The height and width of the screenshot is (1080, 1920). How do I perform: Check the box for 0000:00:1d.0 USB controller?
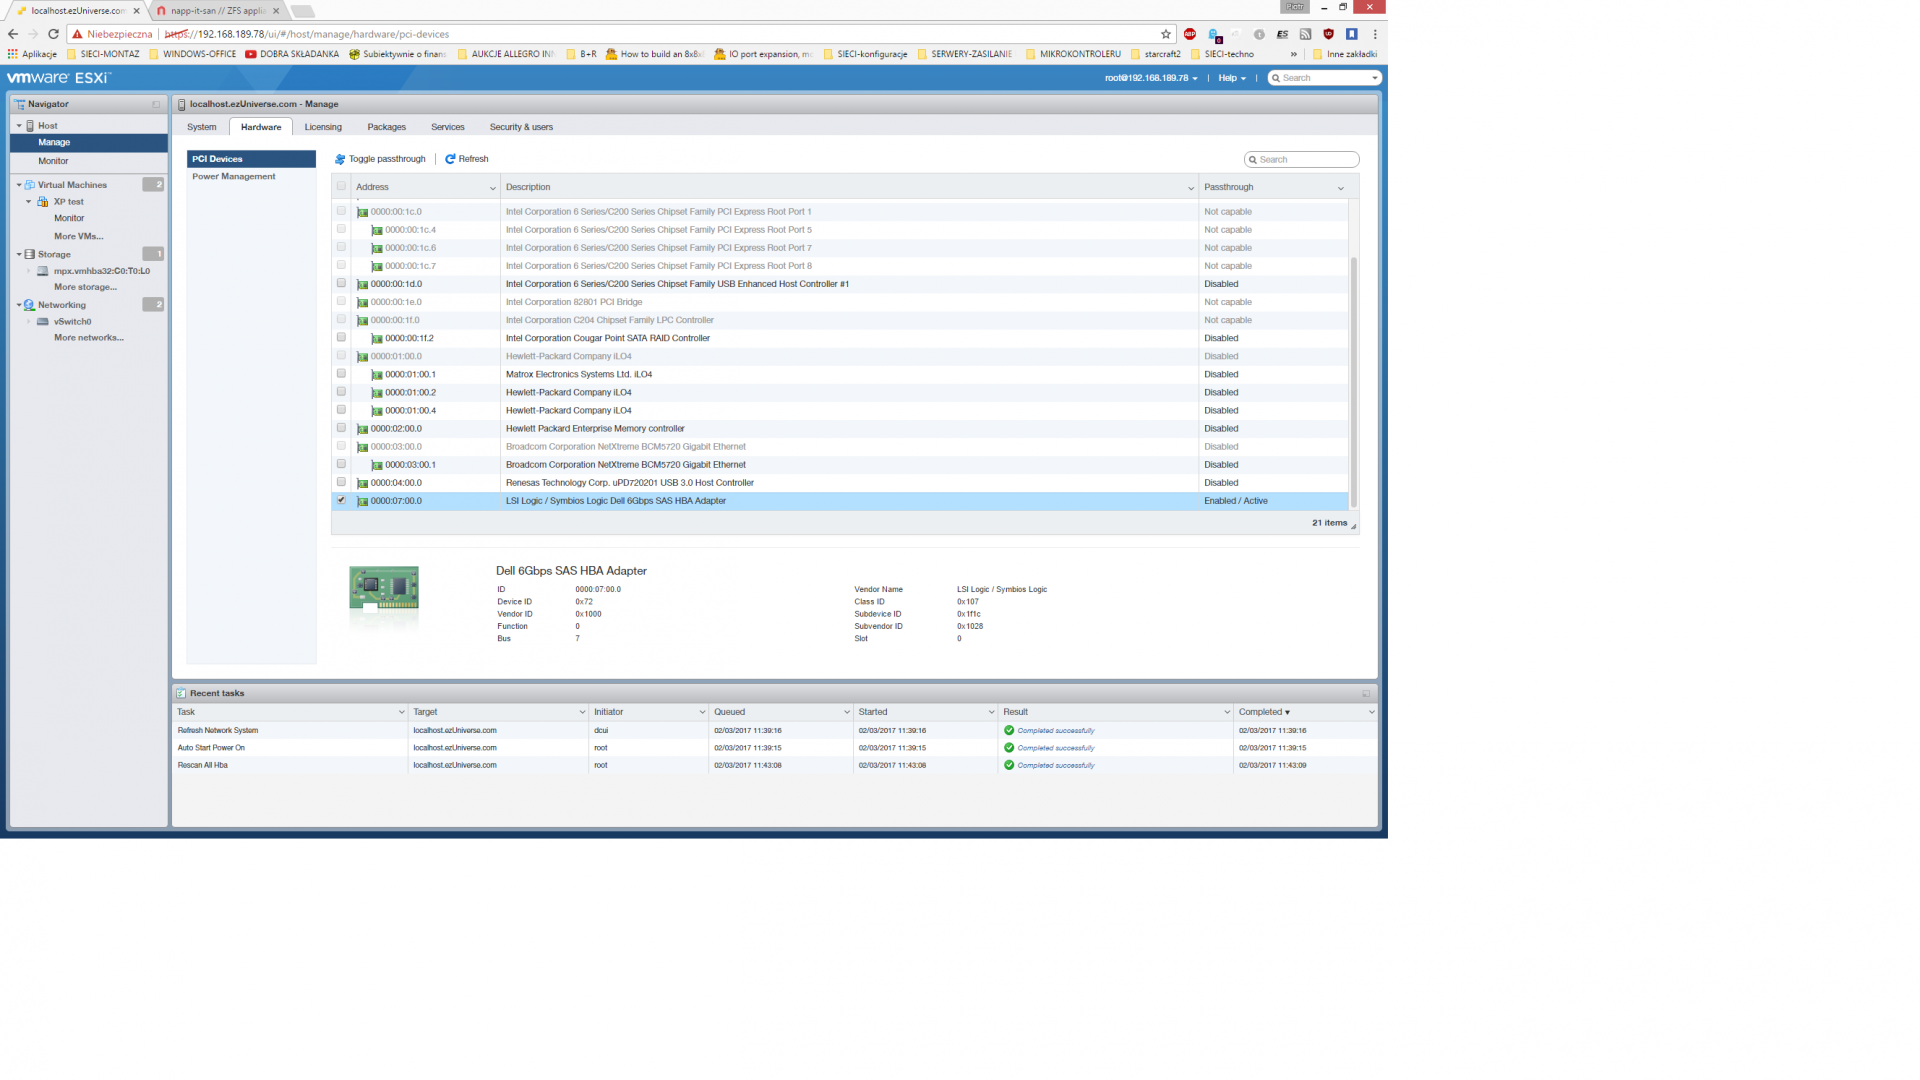click(341, 283)
